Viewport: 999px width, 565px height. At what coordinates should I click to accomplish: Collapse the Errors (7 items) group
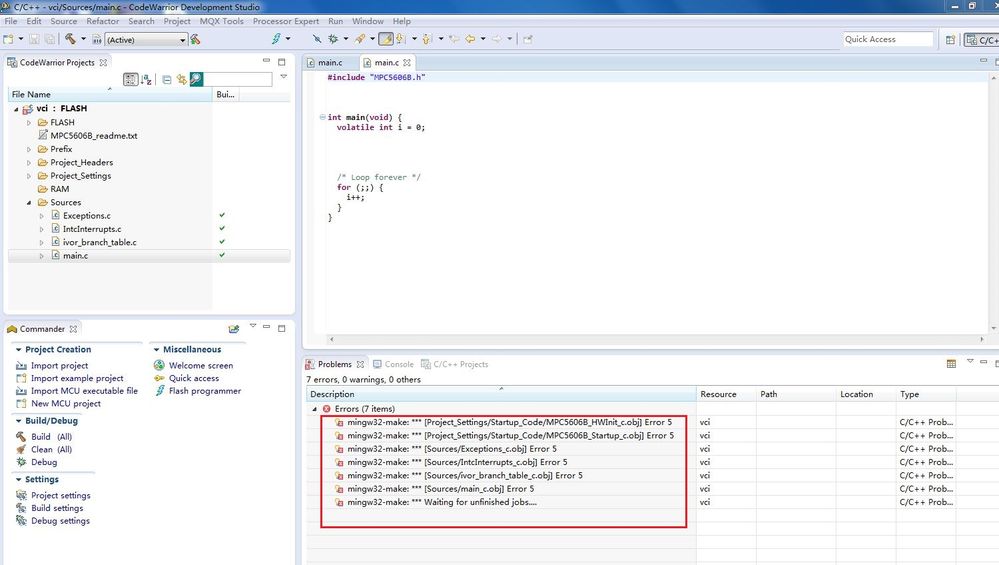[x=314, y=409]
